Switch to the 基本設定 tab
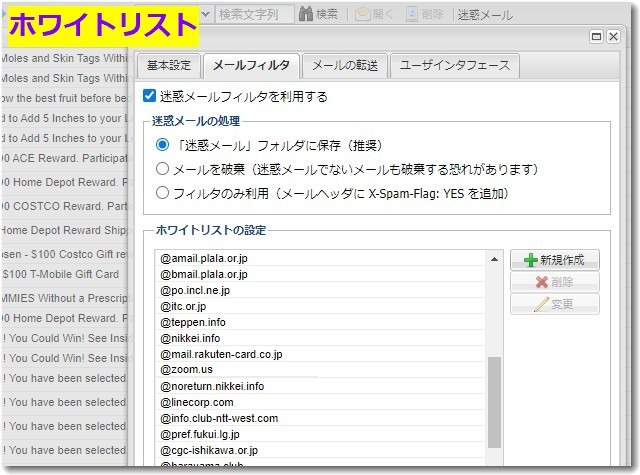The height and width of the screenshot is (475, 640). pyautogui.click(x=169, y=65)
